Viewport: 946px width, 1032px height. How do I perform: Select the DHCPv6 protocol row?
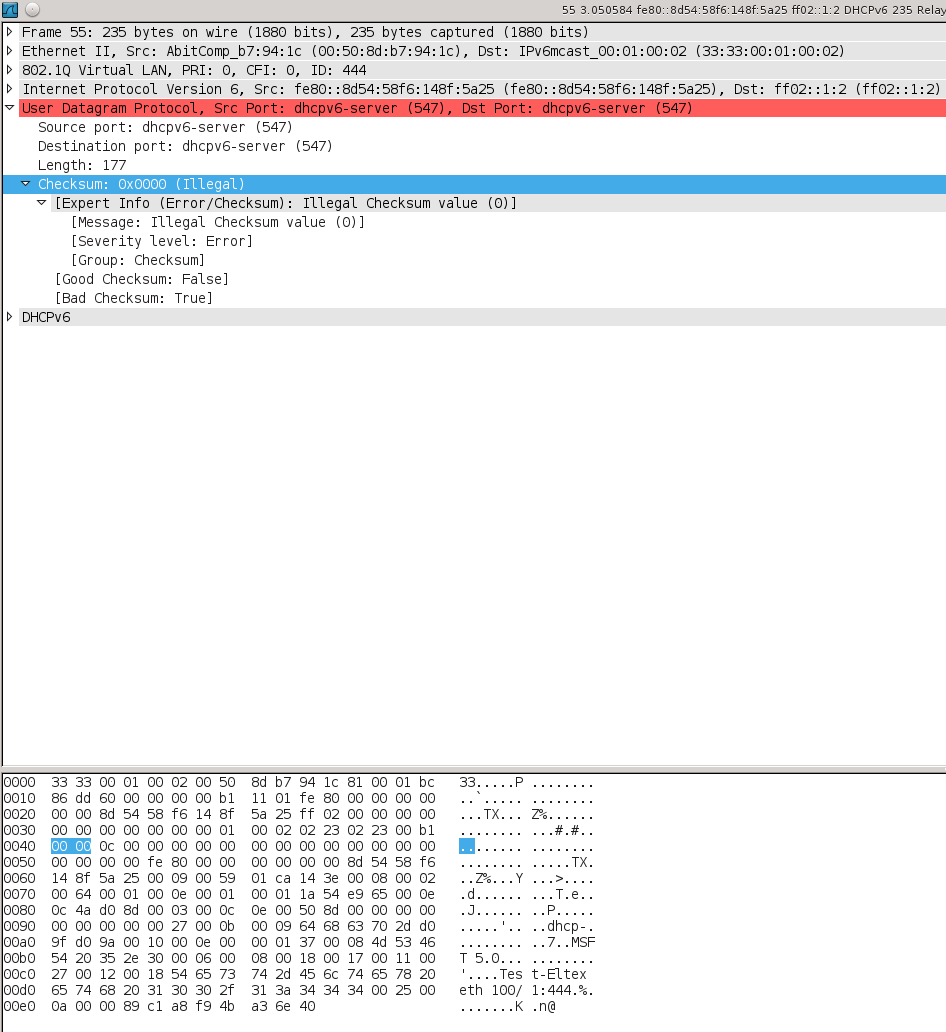[x=483, y=317]
